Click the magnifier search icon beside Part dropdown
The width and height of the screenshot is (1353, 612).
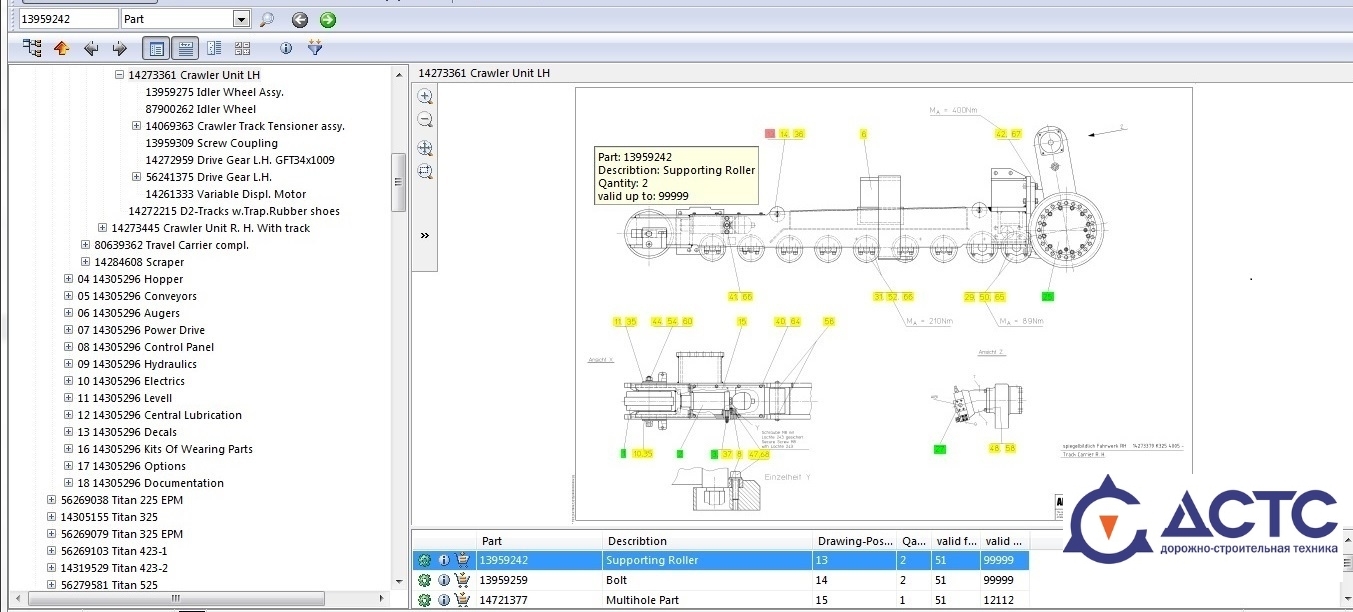[x=266, y=19]
